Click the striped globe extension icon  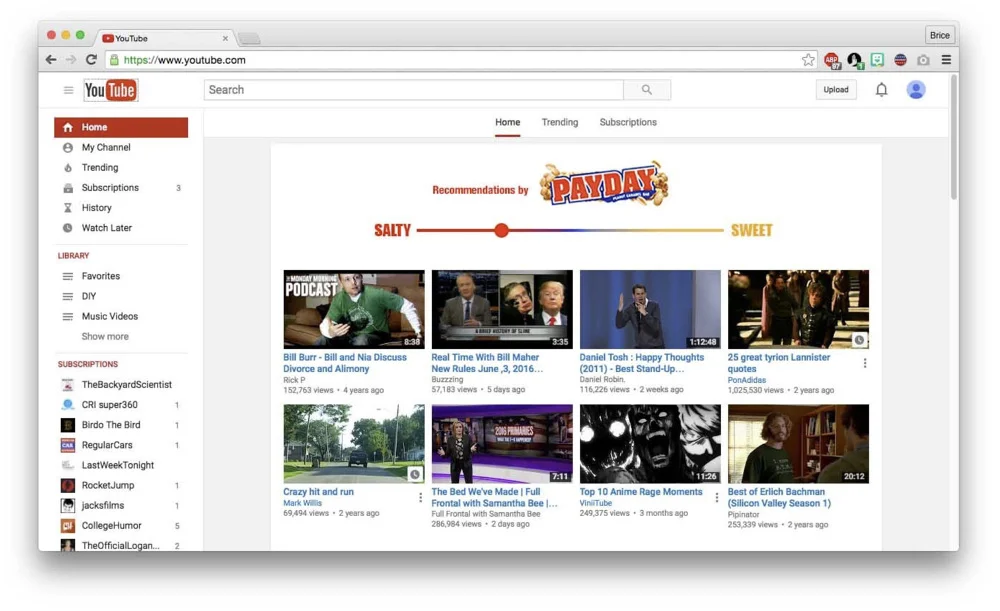click(900, 60)
